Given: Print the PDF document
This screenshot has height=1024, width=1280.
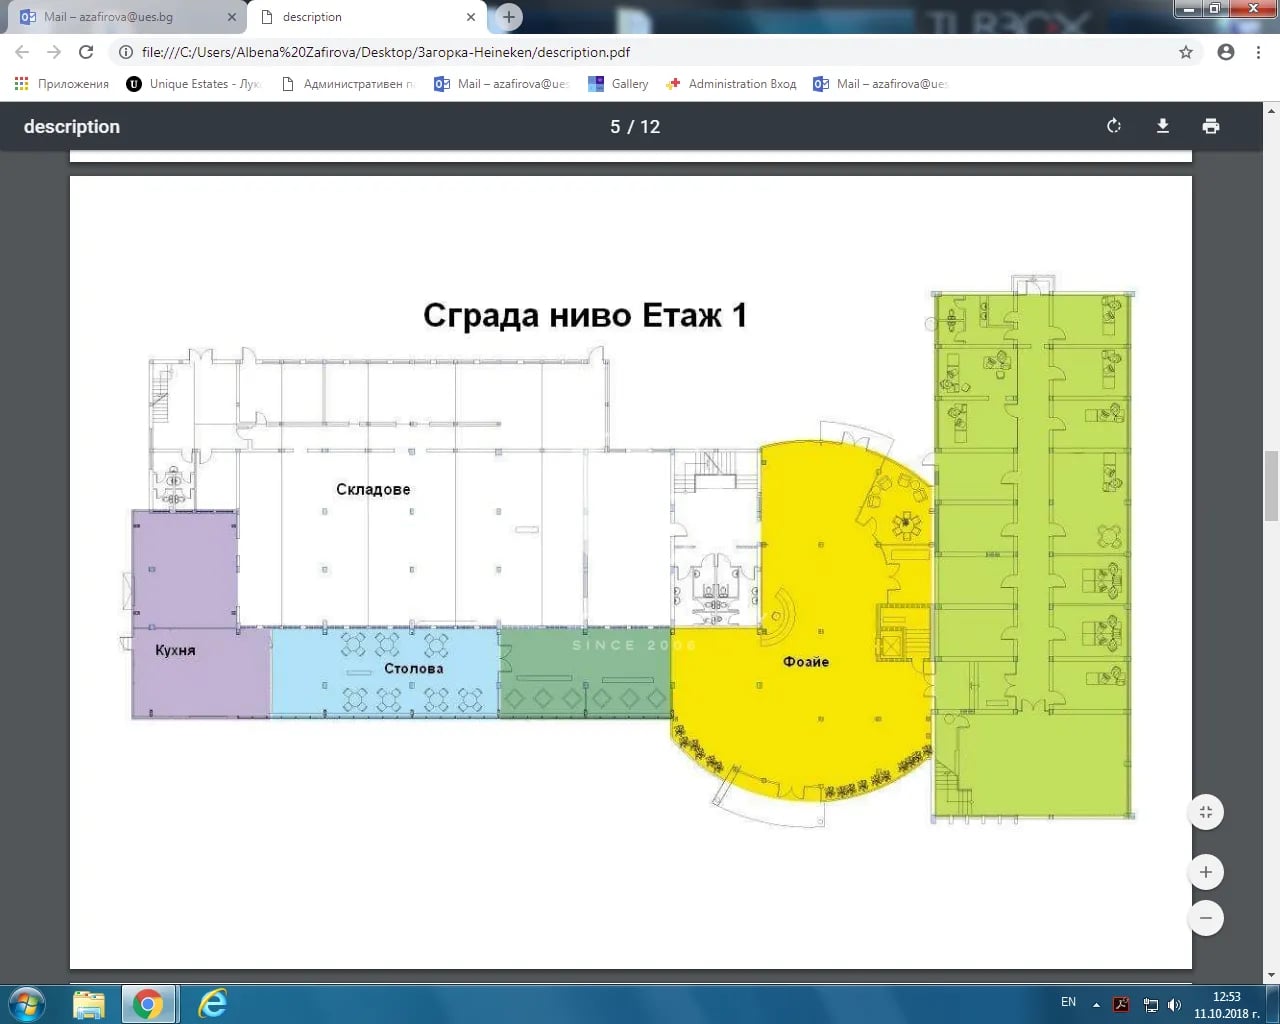Looking at the screenshot, I should point(1211,126).
